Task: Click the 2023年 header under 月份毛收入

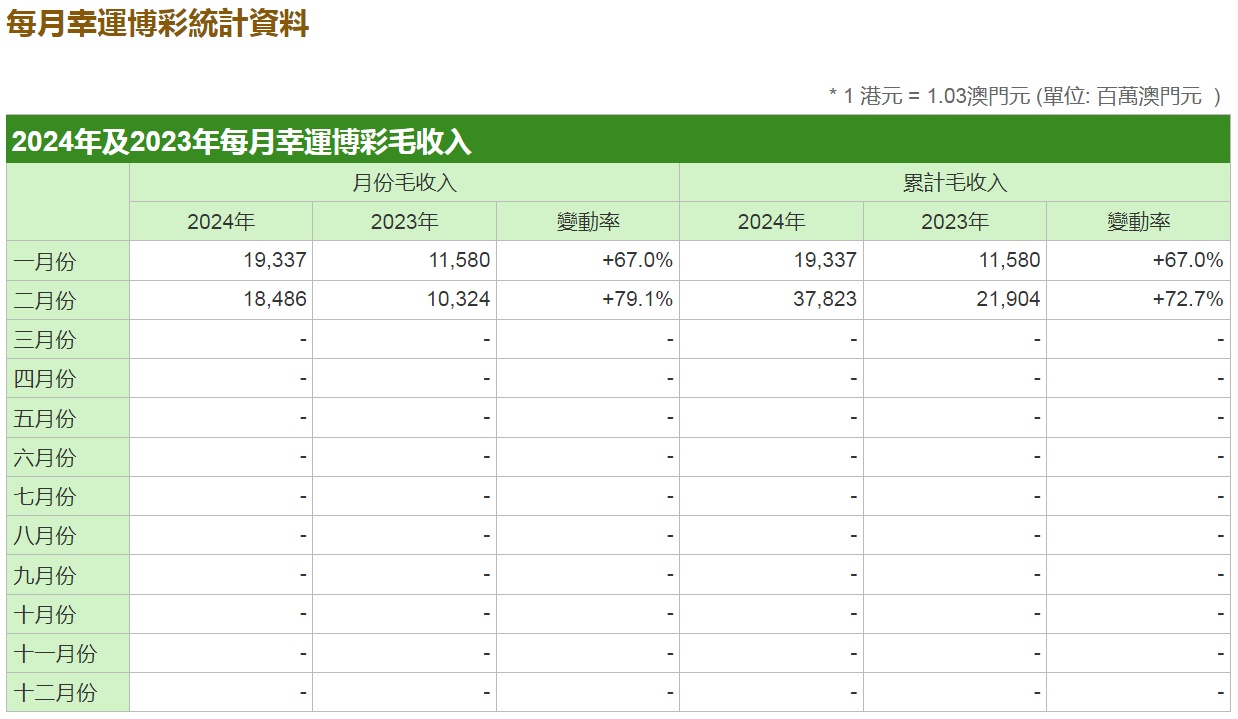Action: pos(404,222)
